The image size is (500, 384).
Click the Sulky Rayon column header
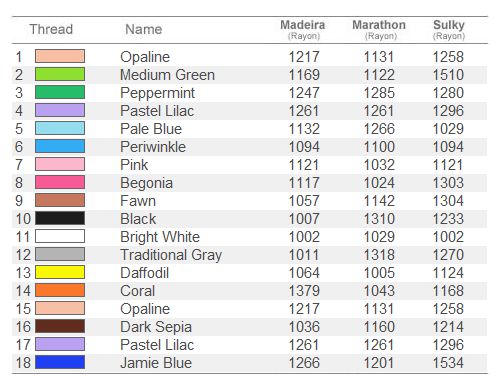[449, 29]
